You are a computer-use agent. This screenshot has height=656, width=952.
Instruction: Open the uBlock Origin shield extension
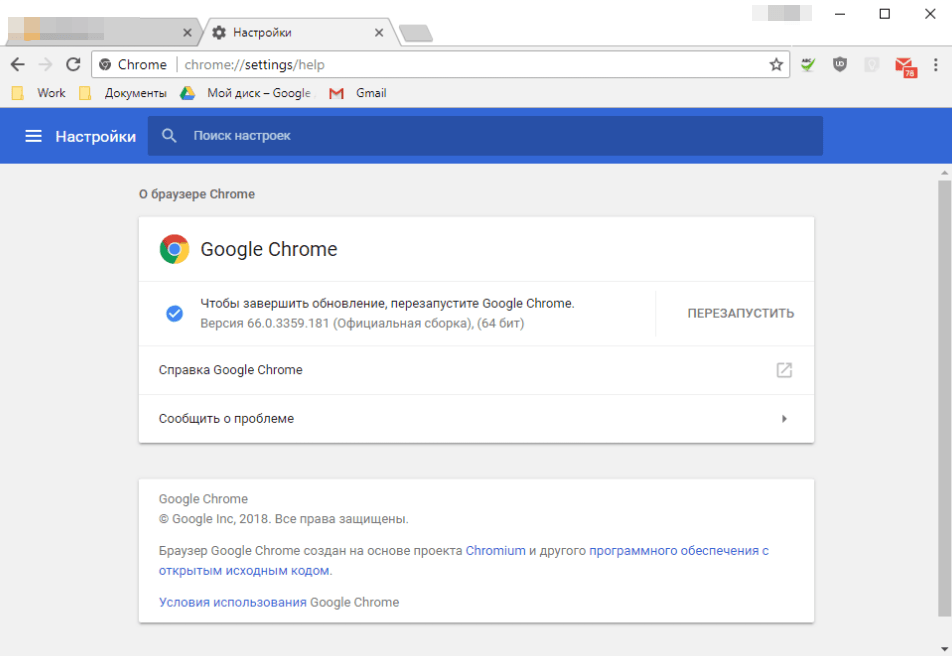pos(840,65)
